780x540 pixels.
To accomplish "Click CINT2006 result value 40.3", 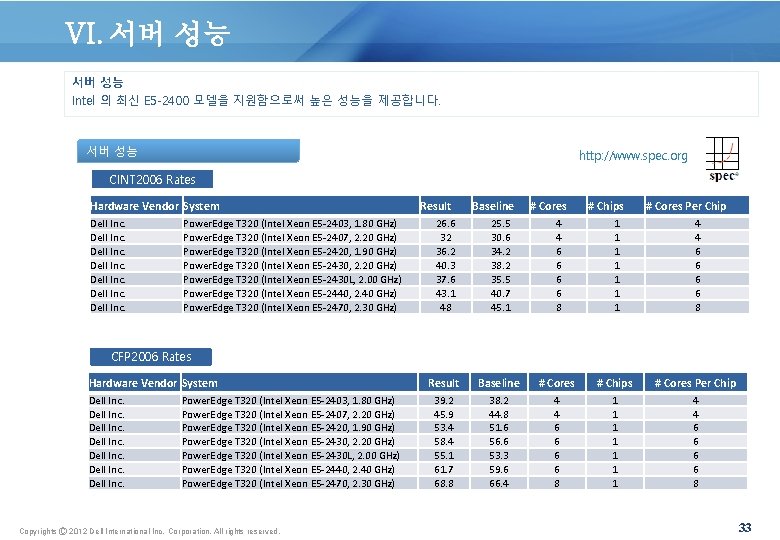I will [446, 266].
